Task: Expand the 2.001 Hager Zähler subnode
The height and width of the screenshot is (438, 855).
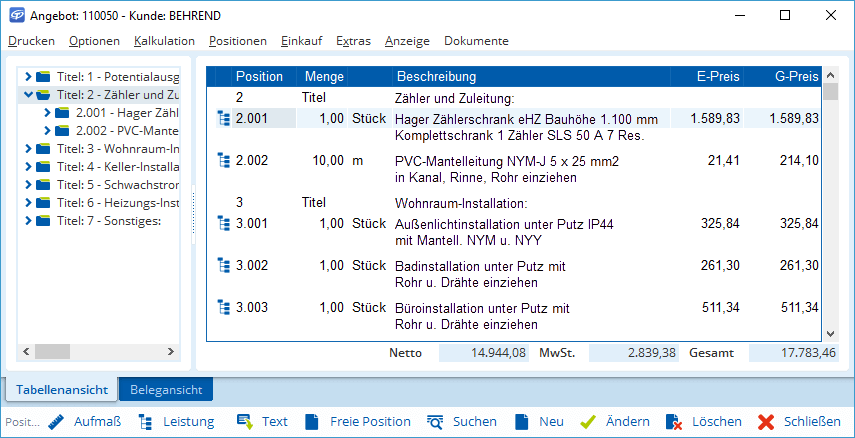Action: [x=46, y=113]
